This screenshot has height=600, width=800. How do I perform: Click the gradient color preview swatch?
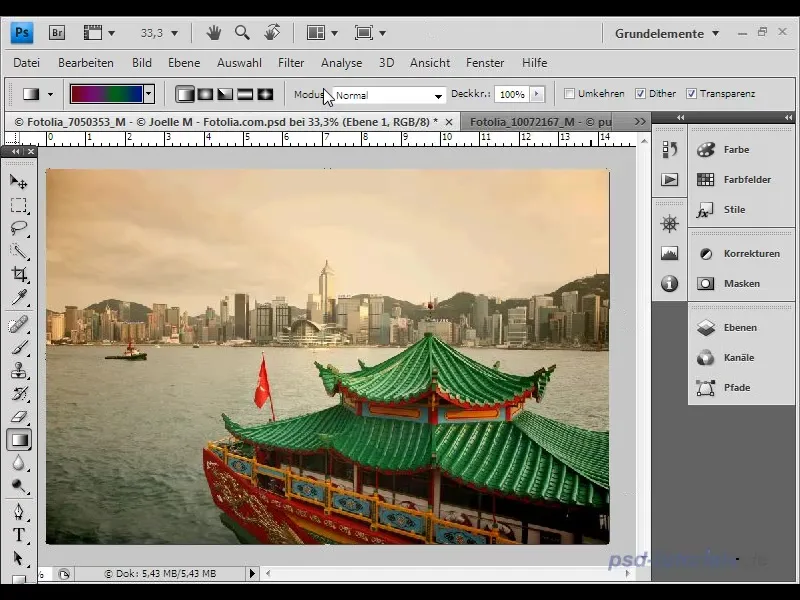coord(107,94)
